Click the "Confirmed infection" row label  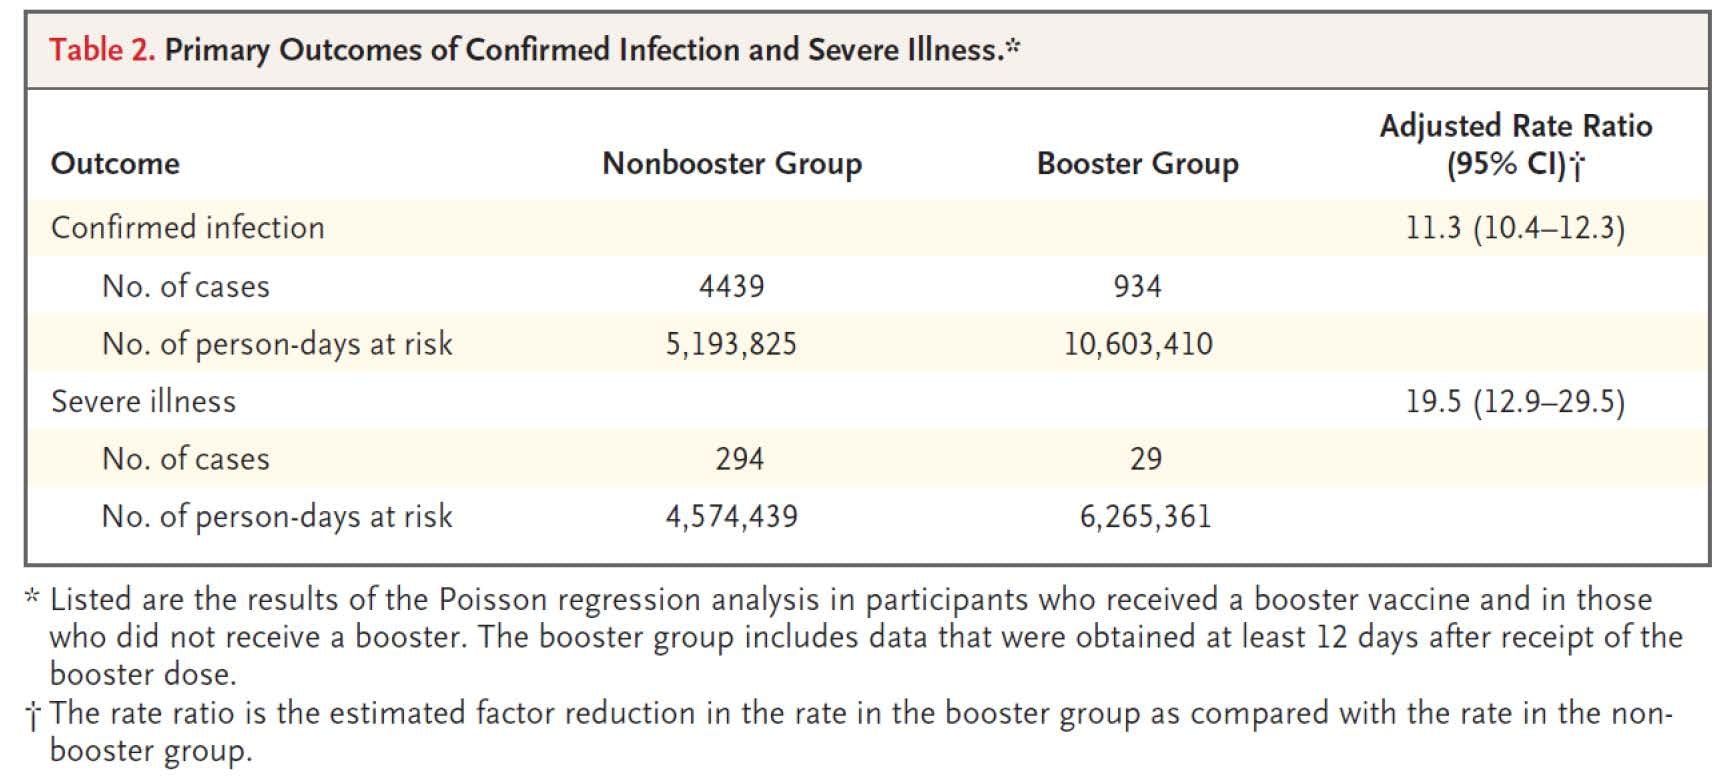(188, 228)
